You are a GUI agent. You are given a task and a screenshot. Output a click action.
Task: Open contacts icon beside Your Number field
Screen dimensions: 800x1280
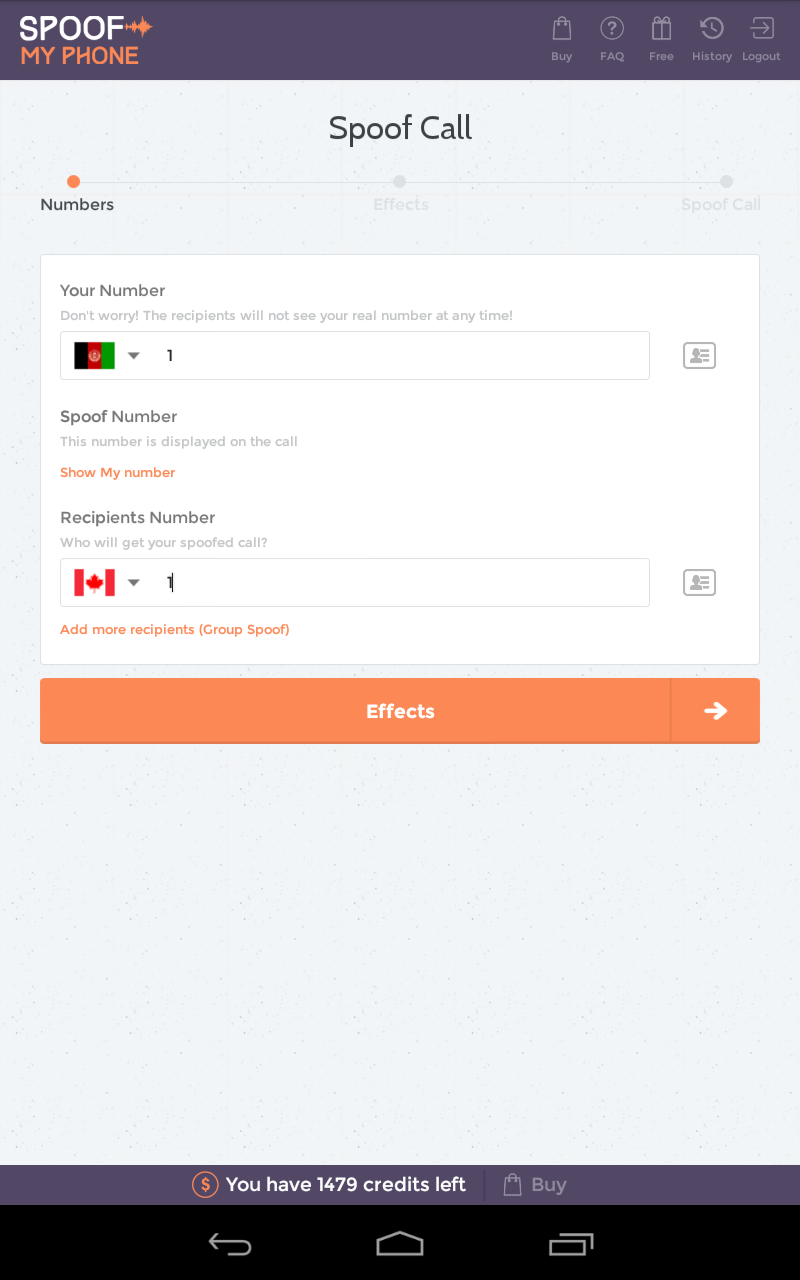click(699, 356)
